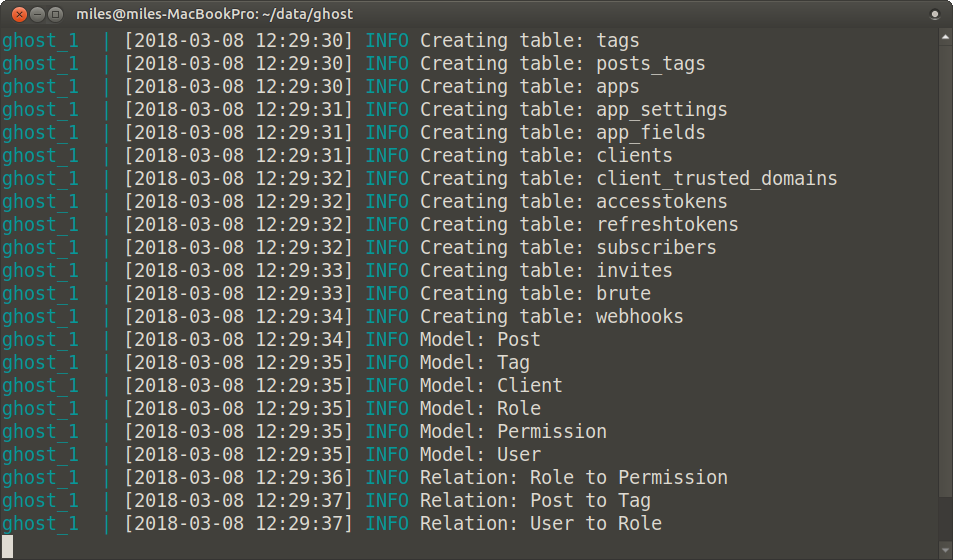Screen dimensions: 953x560
Task: Minimize the terminal window
Action: point(36,14)
